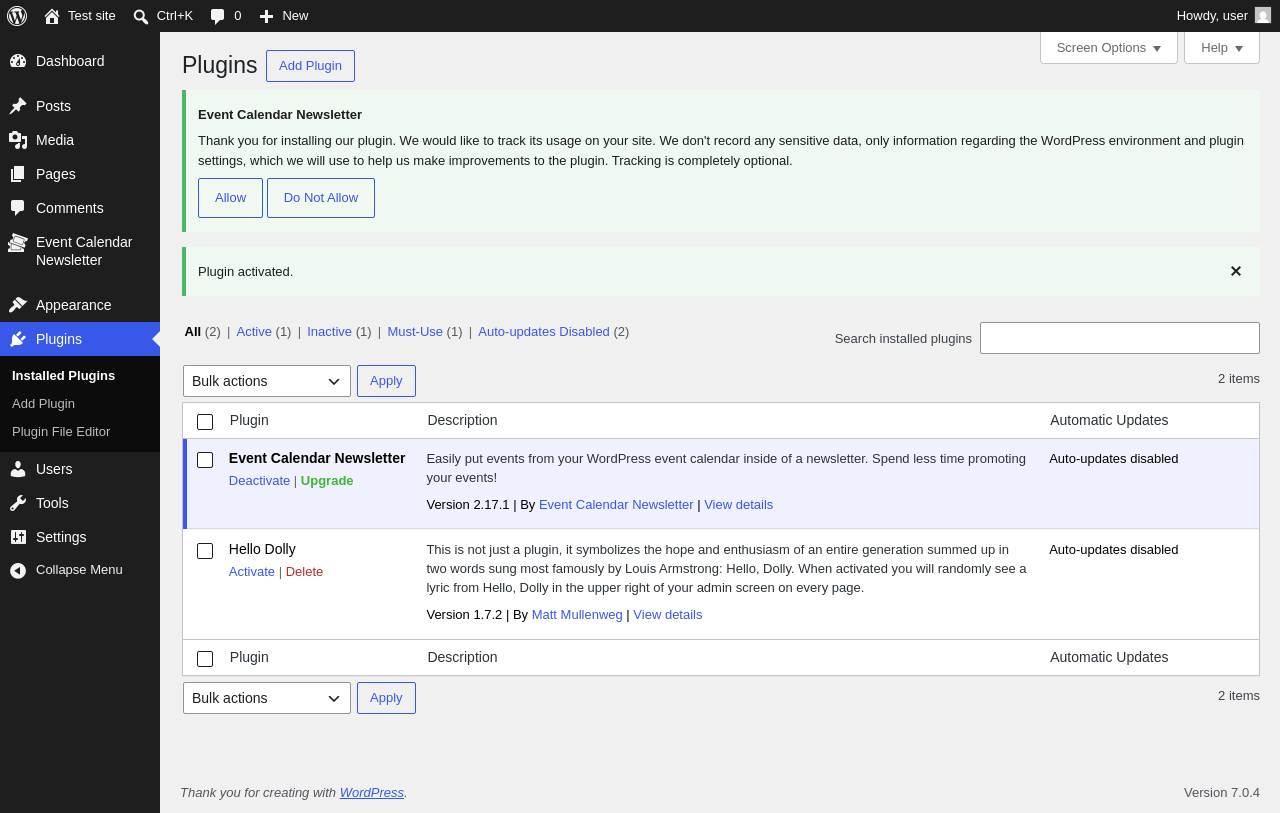This screenshot has height=813, width=1280.
Task: Open top Bulk actions dropdown
Action: tap(267, 381)
